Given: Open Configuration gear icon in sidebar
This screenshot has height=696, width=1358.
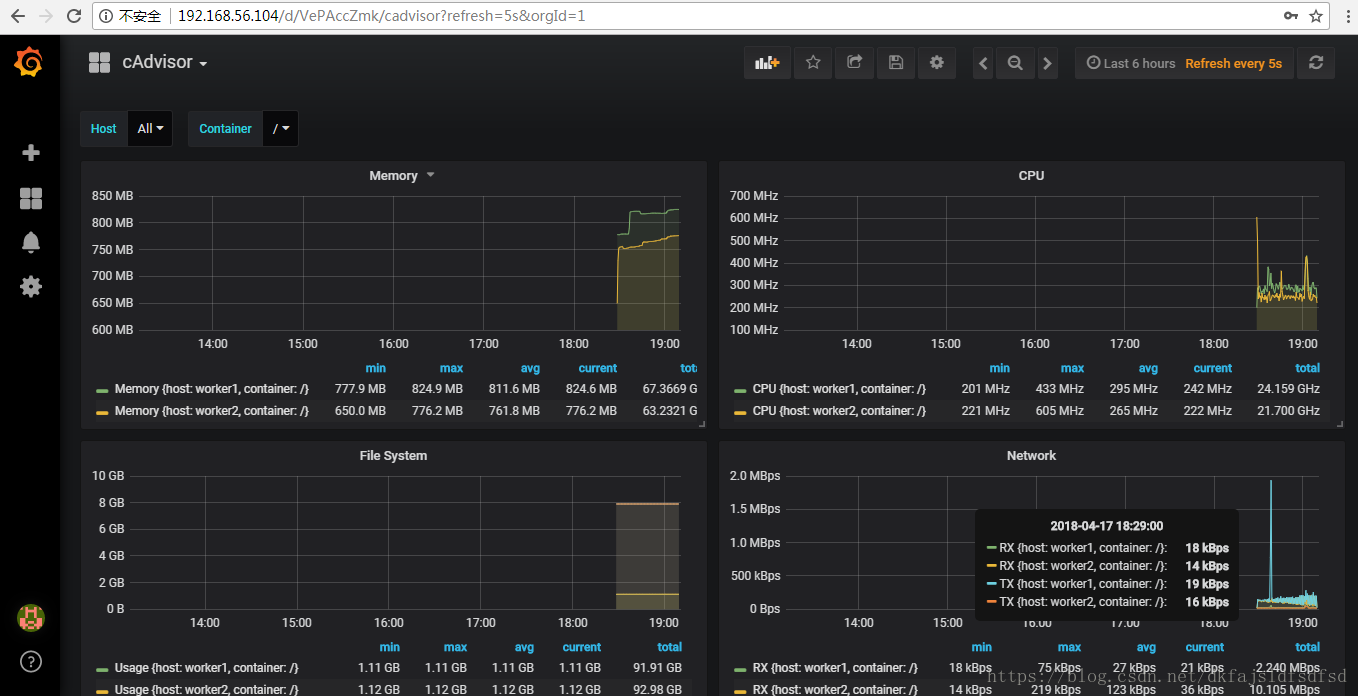Looking at the screenshot, I should 31,286.
